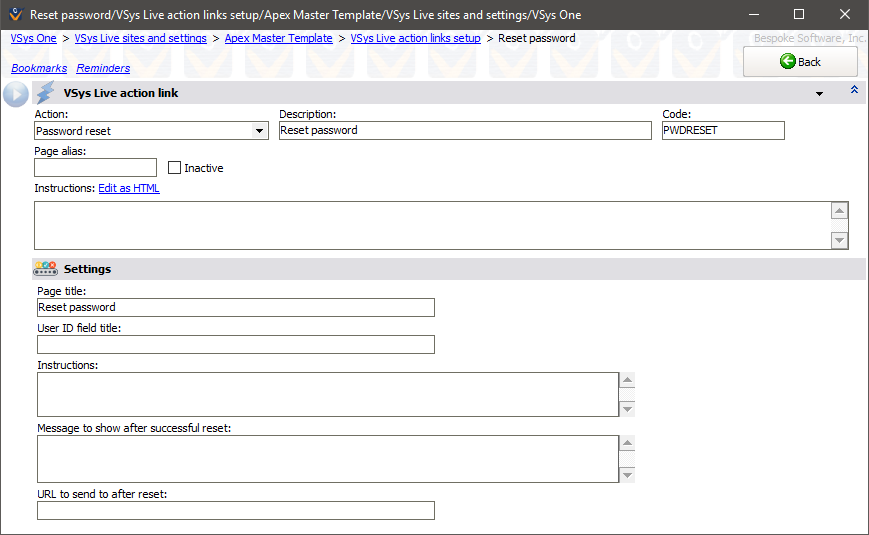Screen dimensions: 869x535
Task: Click the Settings section icon
Action: [46, 269]
